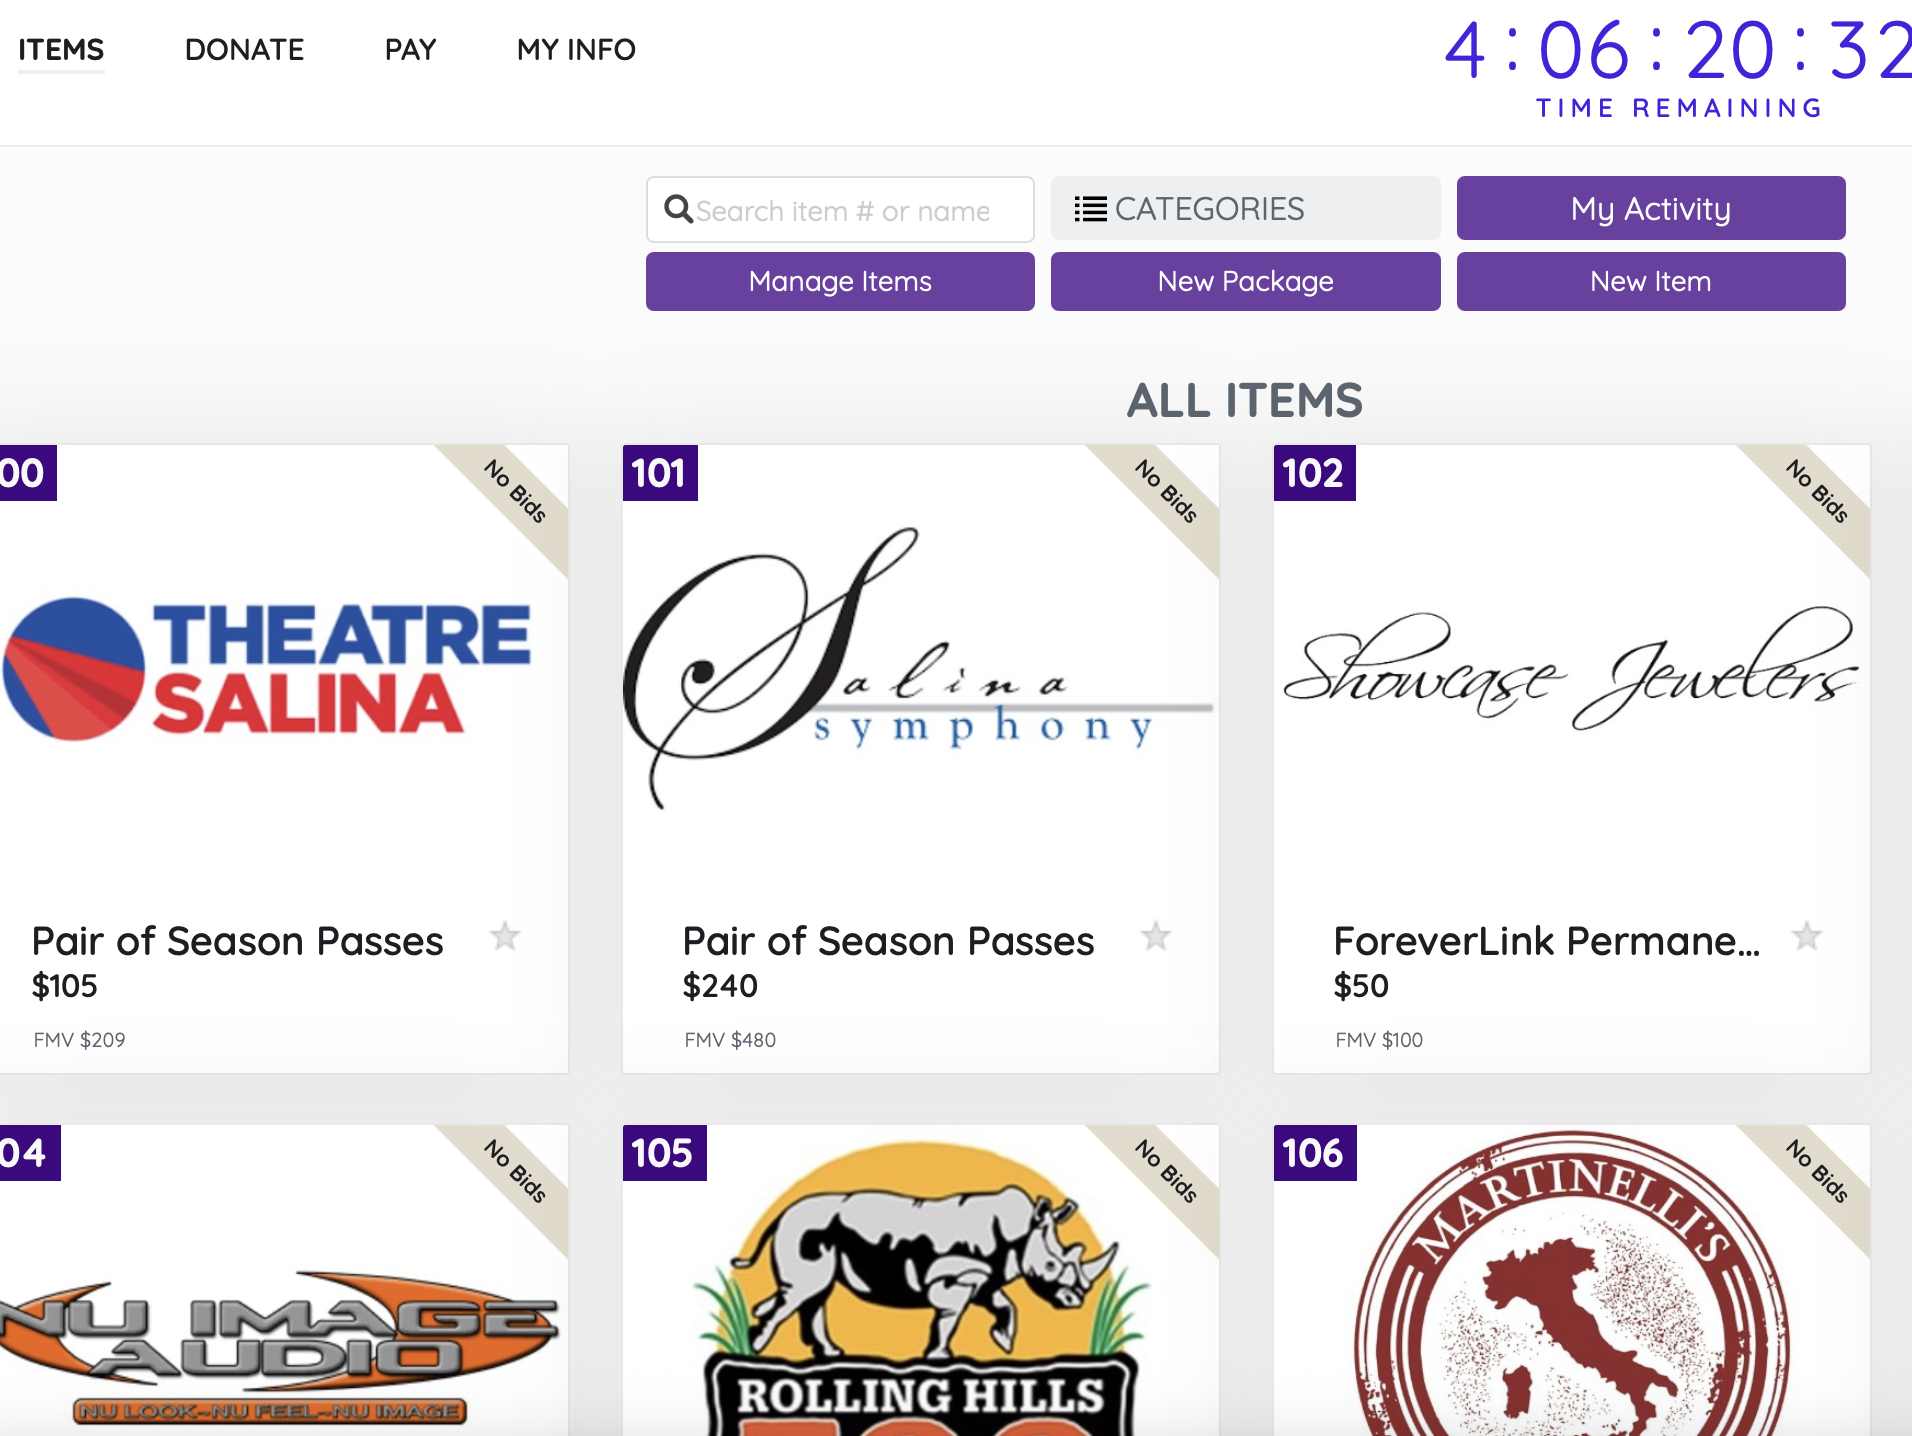Star the ForeverLink Permanent item
The height and width of the screenshot is (1436, 1912).
click(x=1807, y=936)
